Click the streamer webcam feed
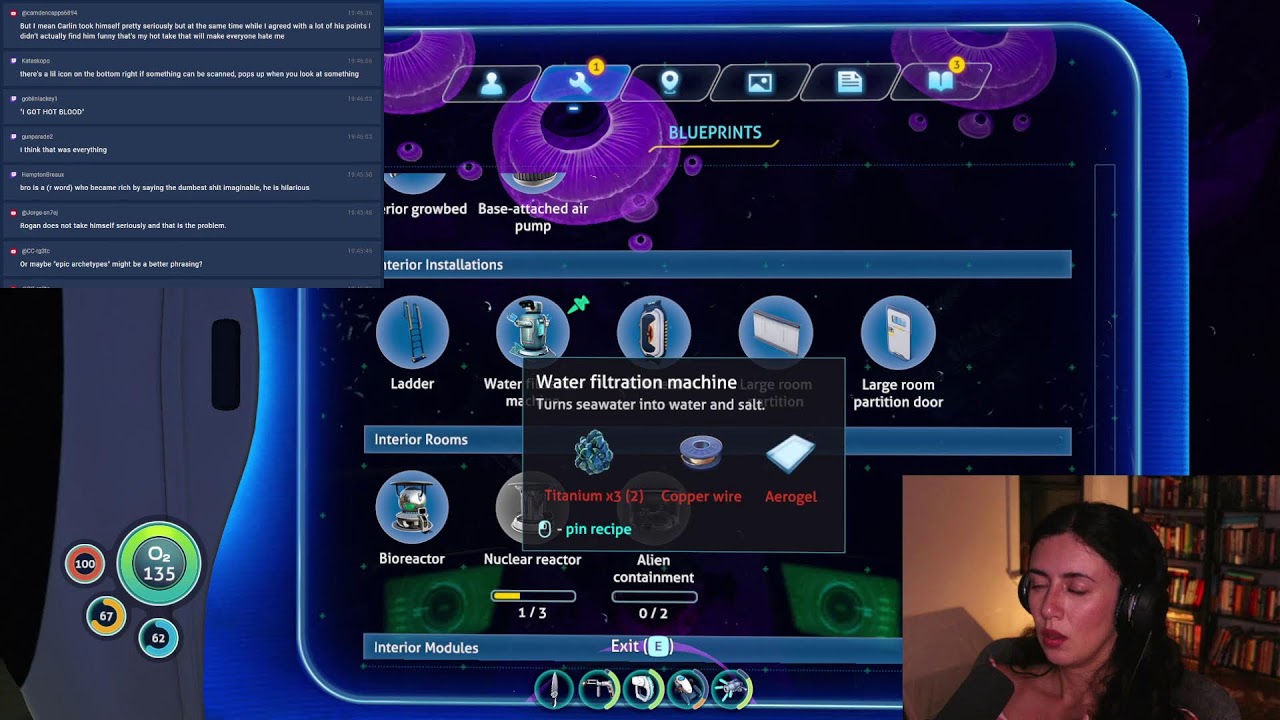Image resolution: width=1280 pixels, height=720 pixels. pos(1091,597)
